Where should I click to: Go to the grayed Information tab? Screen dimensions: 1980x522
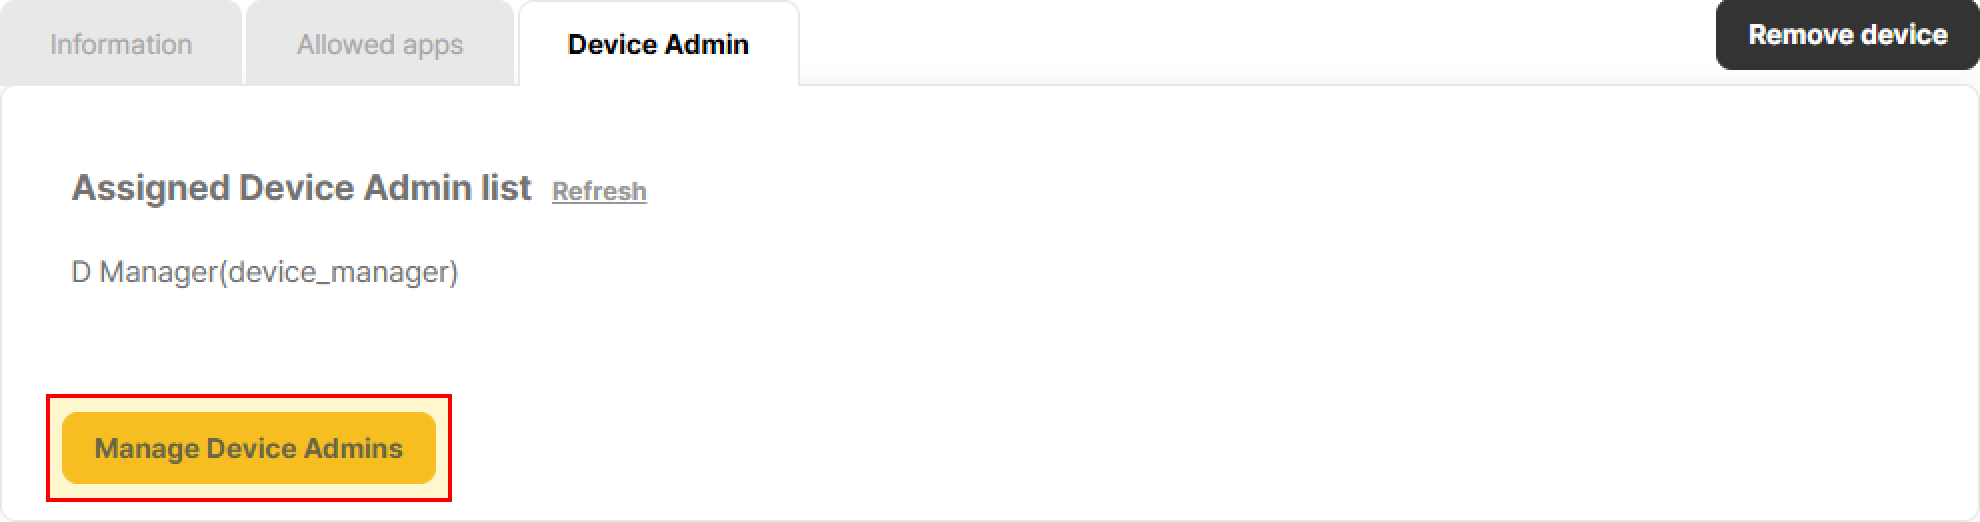(121, 44)
